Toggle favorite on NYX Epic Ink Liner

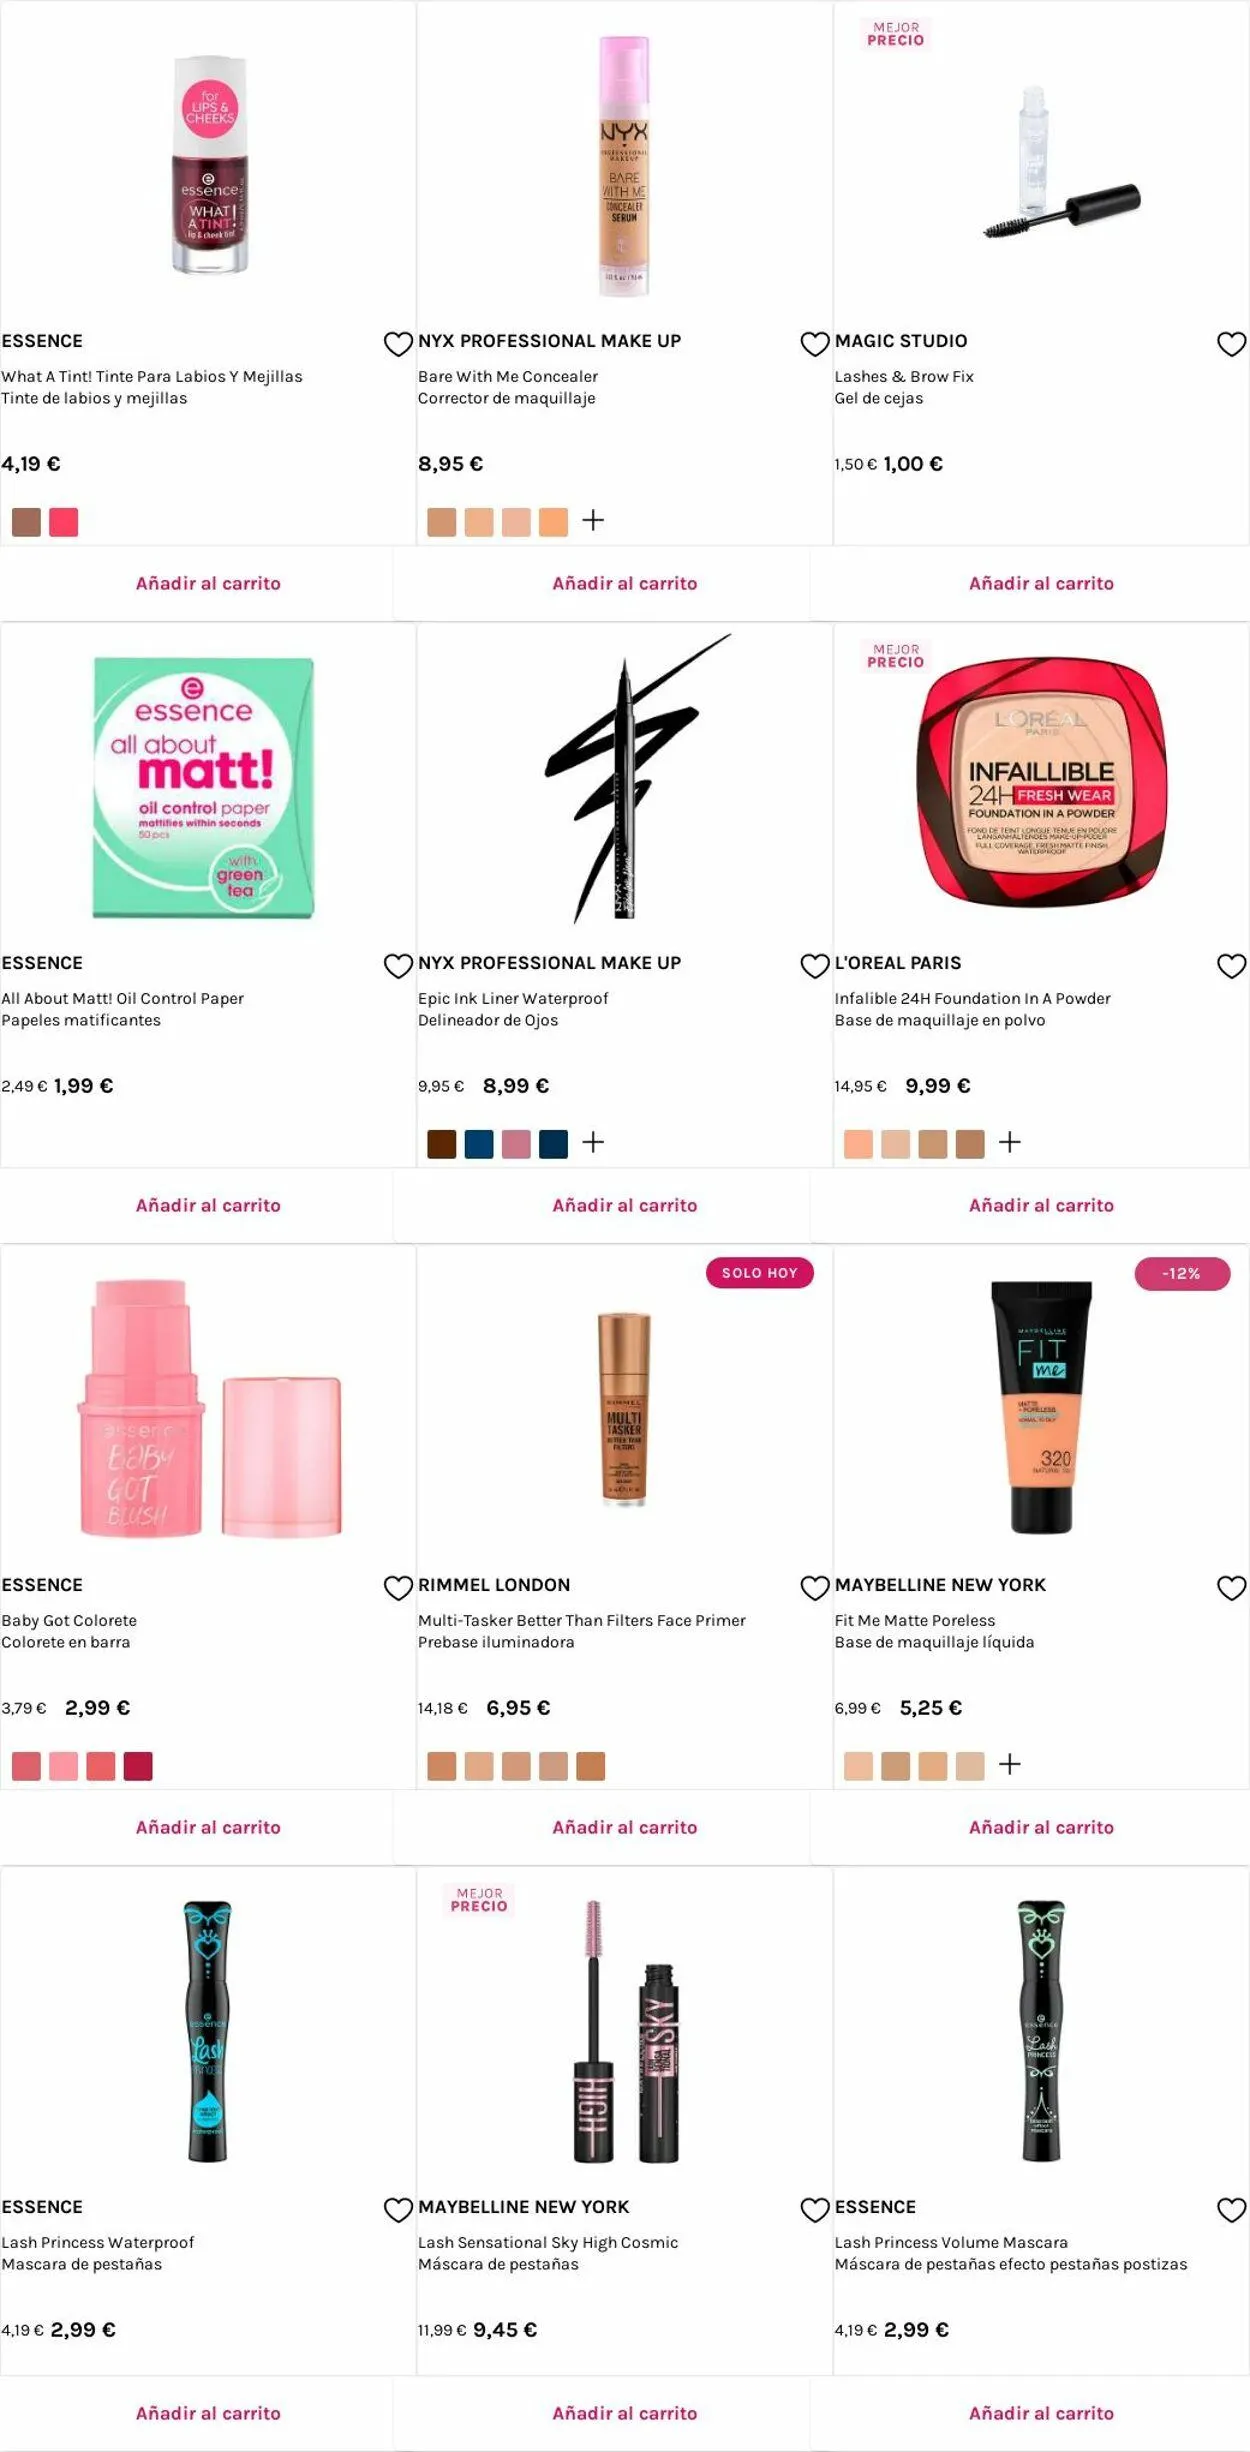[815, 966]
